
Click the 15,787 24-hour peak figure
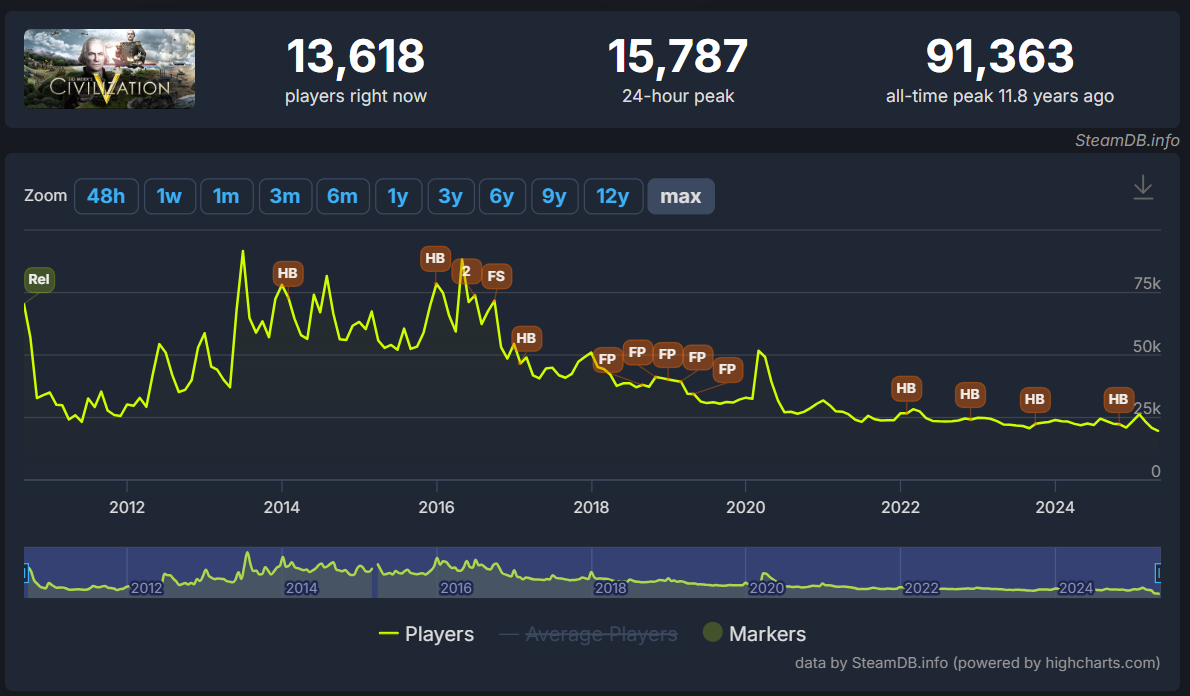click(x=678, y=56)
